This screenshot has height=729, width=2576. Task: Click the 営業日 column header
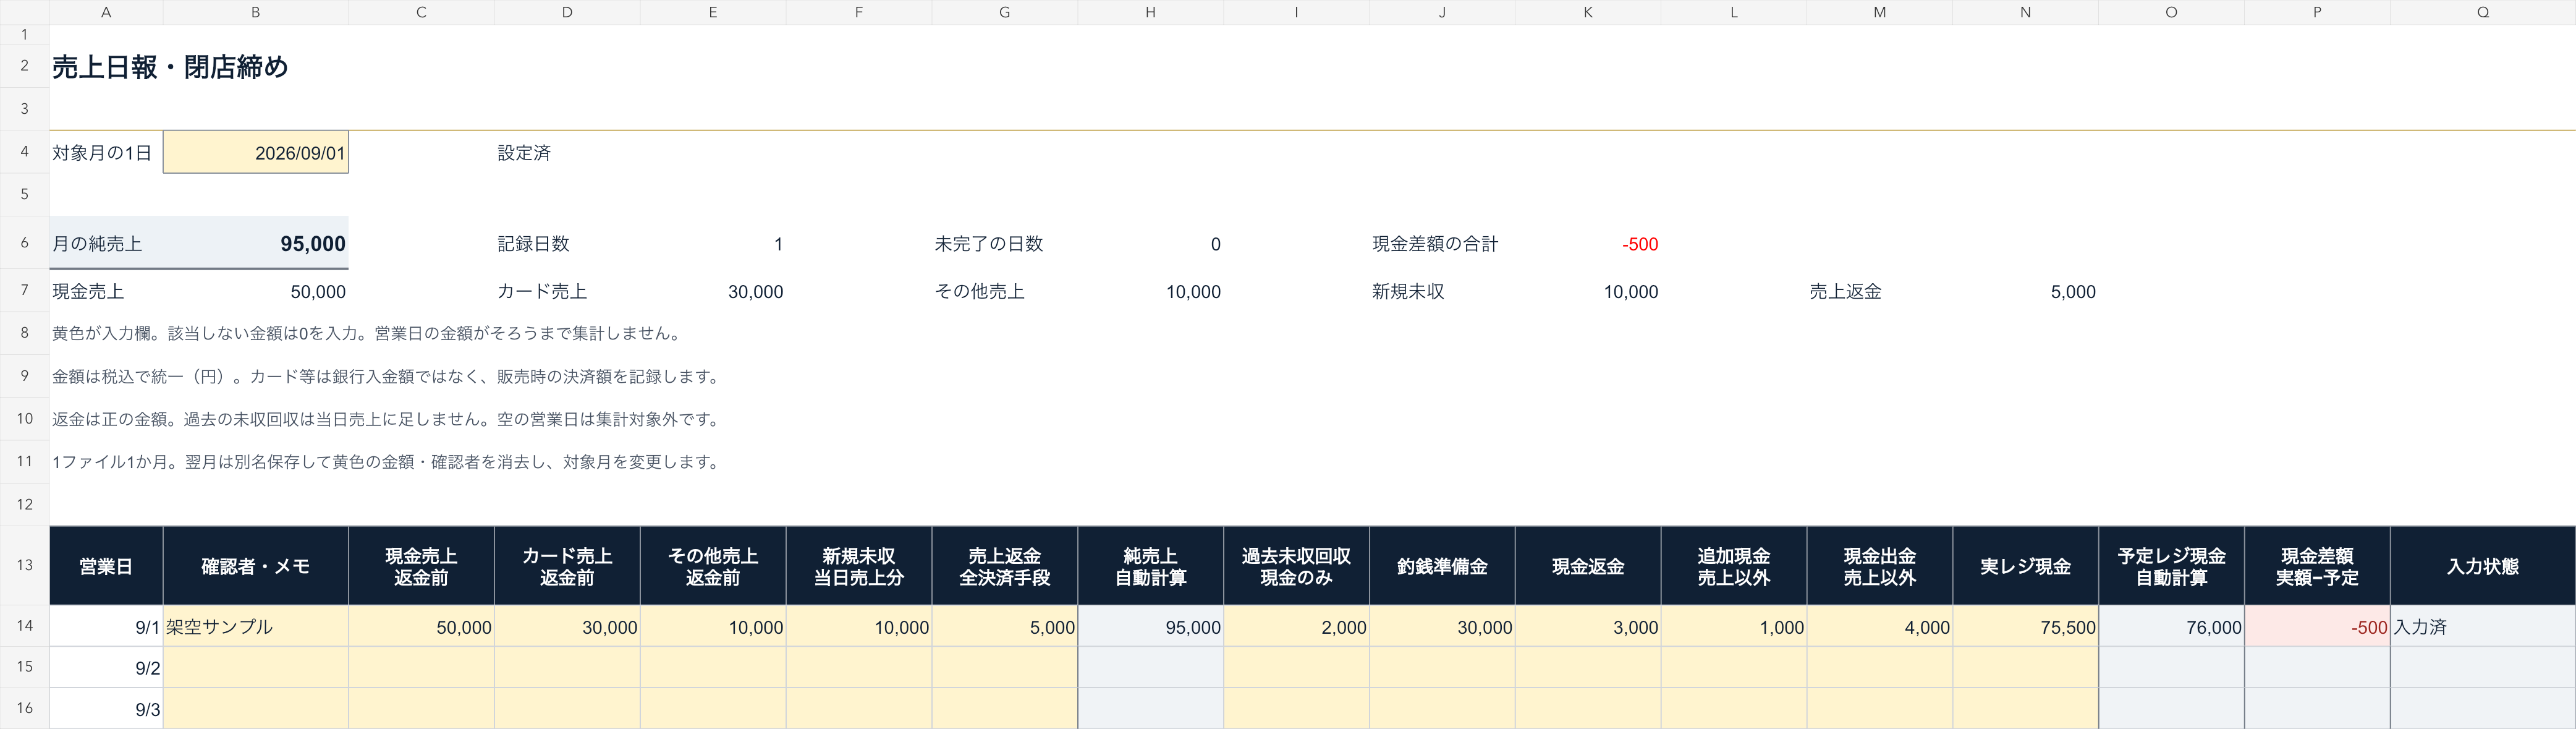[x=106, y=566]
